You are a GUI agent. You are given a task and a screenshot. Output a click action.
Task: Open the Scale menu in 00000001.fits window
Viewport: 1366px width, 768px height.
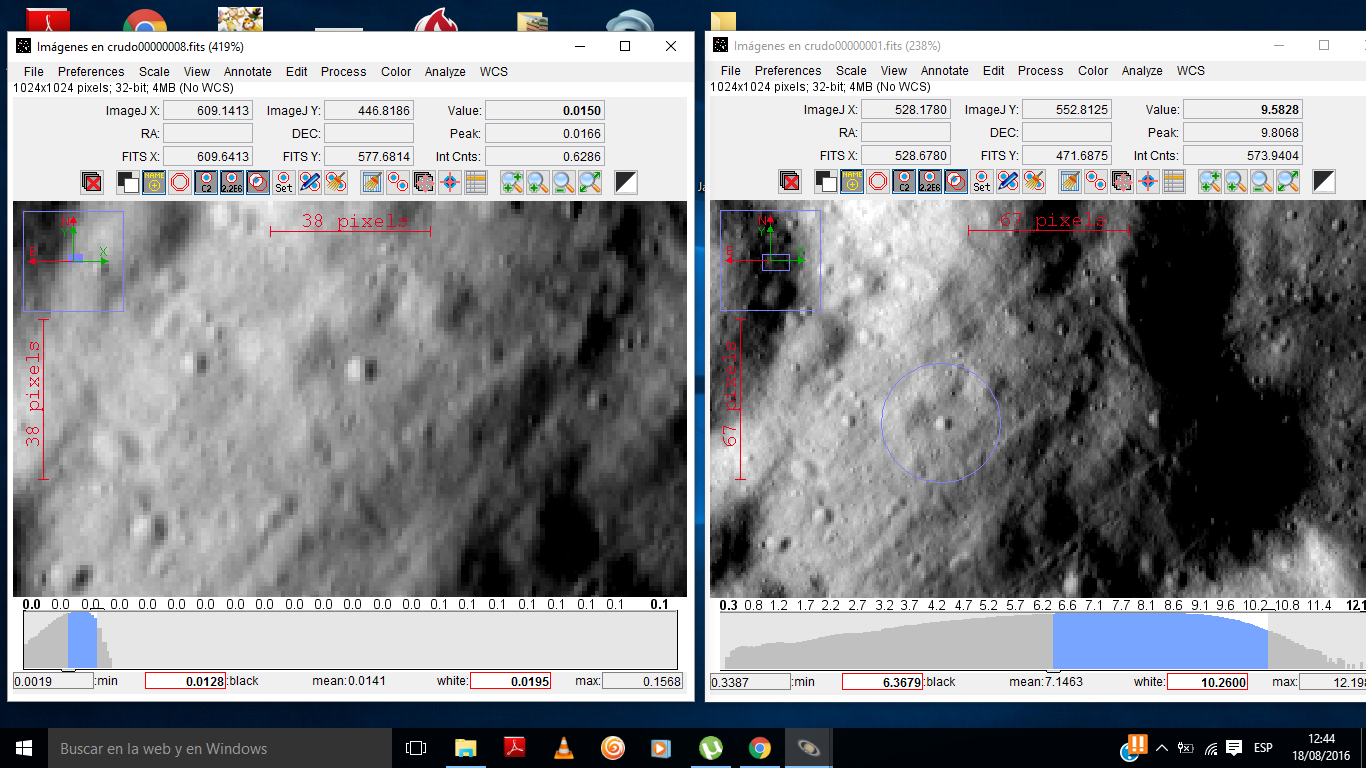click(x=851, y=71)
